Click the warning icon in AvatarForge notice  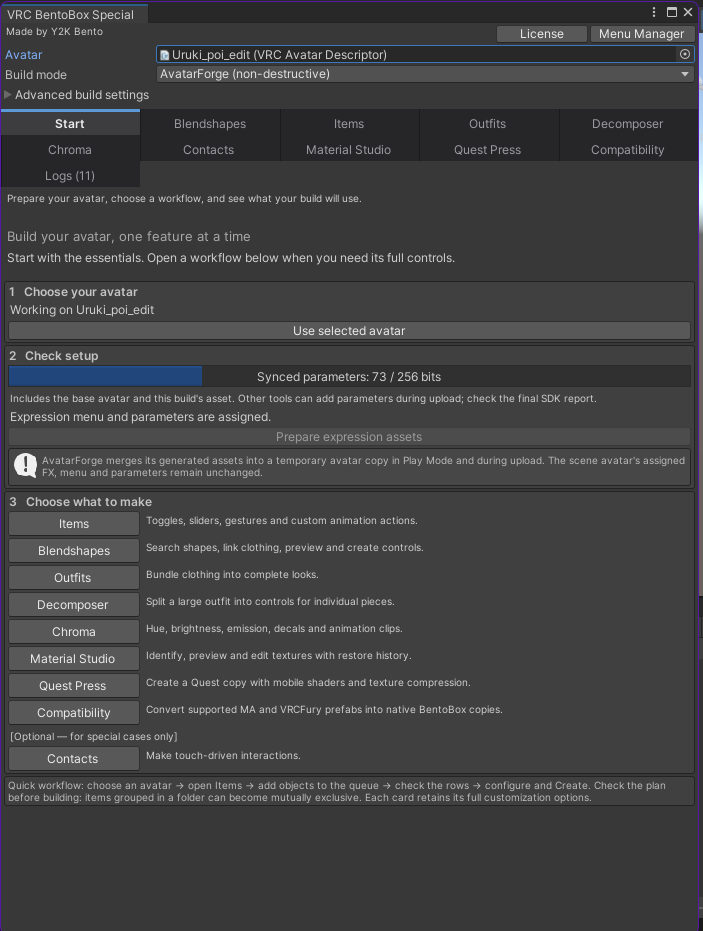click(x=26, y=466)
